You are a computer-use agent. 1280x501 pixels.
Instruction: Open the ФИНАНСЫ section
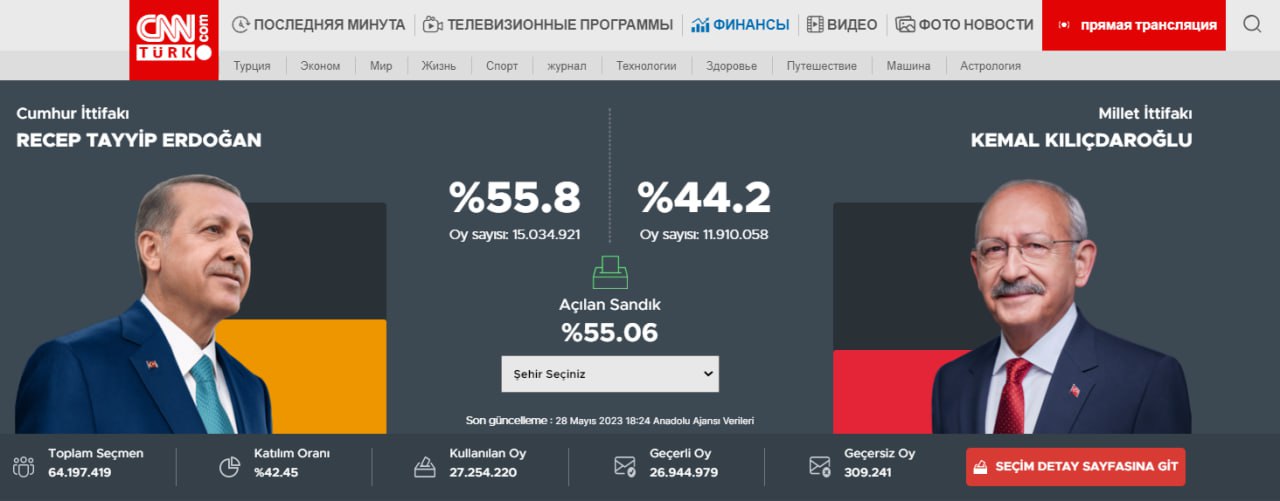740,25
